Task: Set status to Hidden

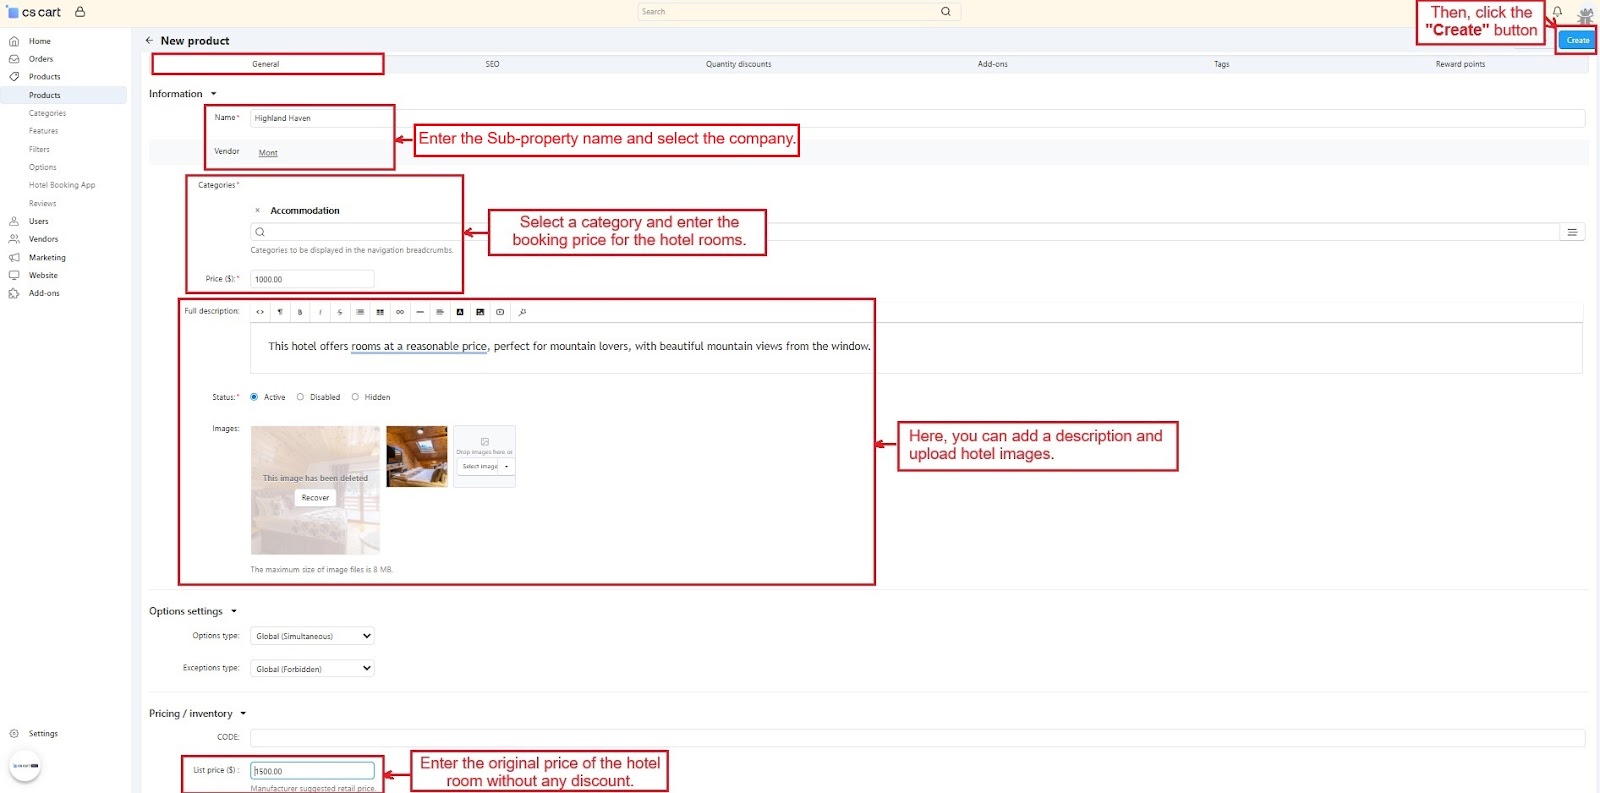Action: pos(355,397)
